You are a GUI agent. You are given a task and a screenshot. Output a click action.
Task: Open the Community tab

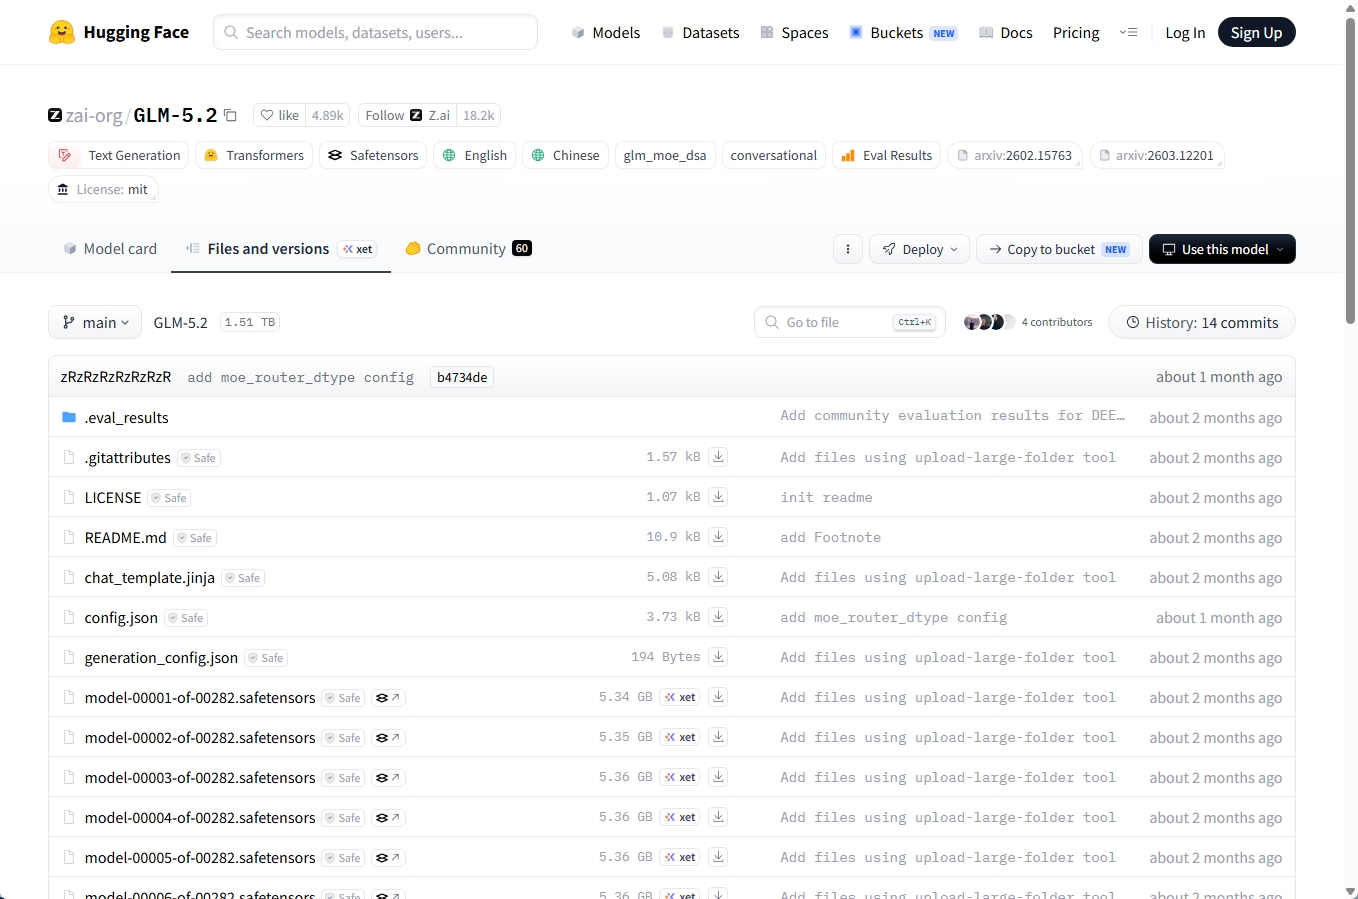coord(468,249)
